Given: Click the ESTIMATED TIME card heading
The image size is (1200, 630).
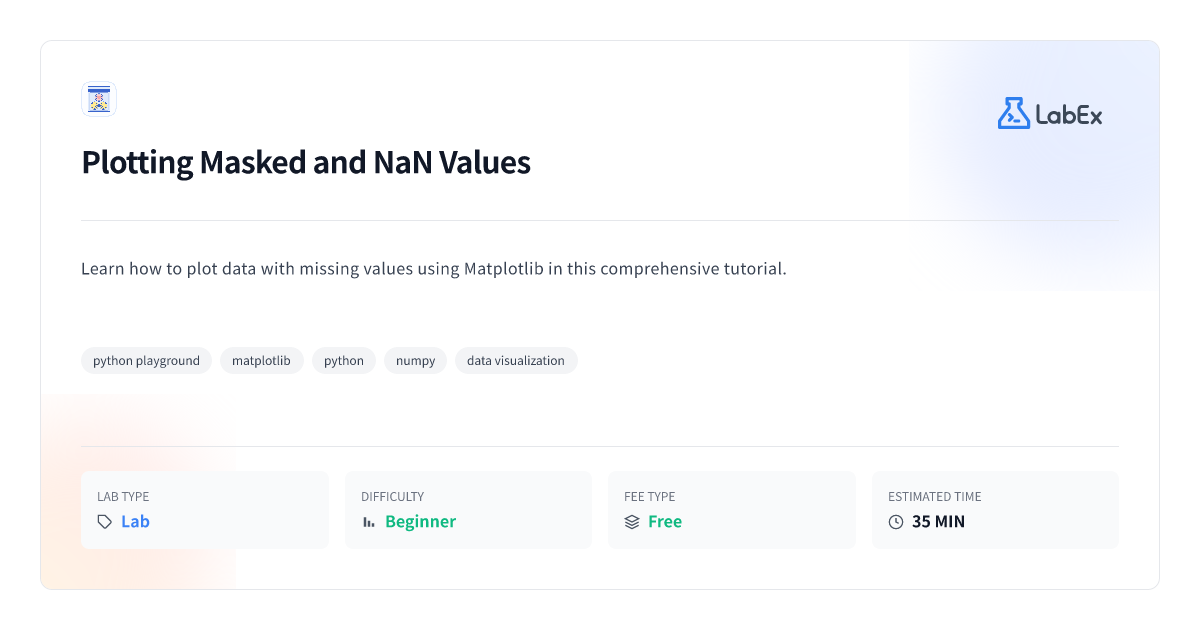Looking at the screenshot, I should point(935,497).
